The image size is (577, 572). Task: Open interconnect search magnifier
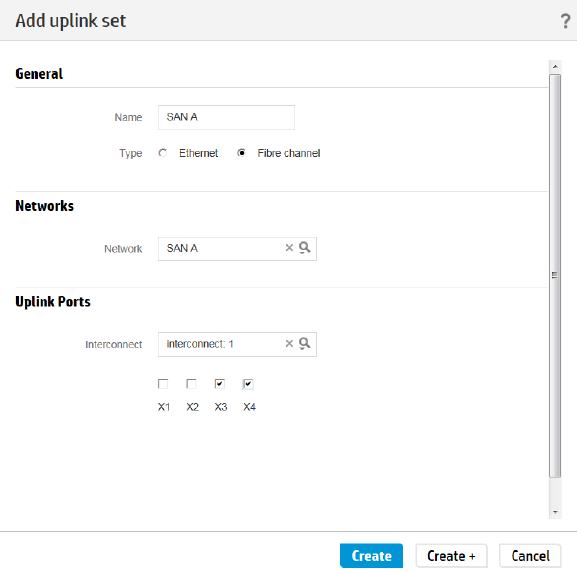304,343
